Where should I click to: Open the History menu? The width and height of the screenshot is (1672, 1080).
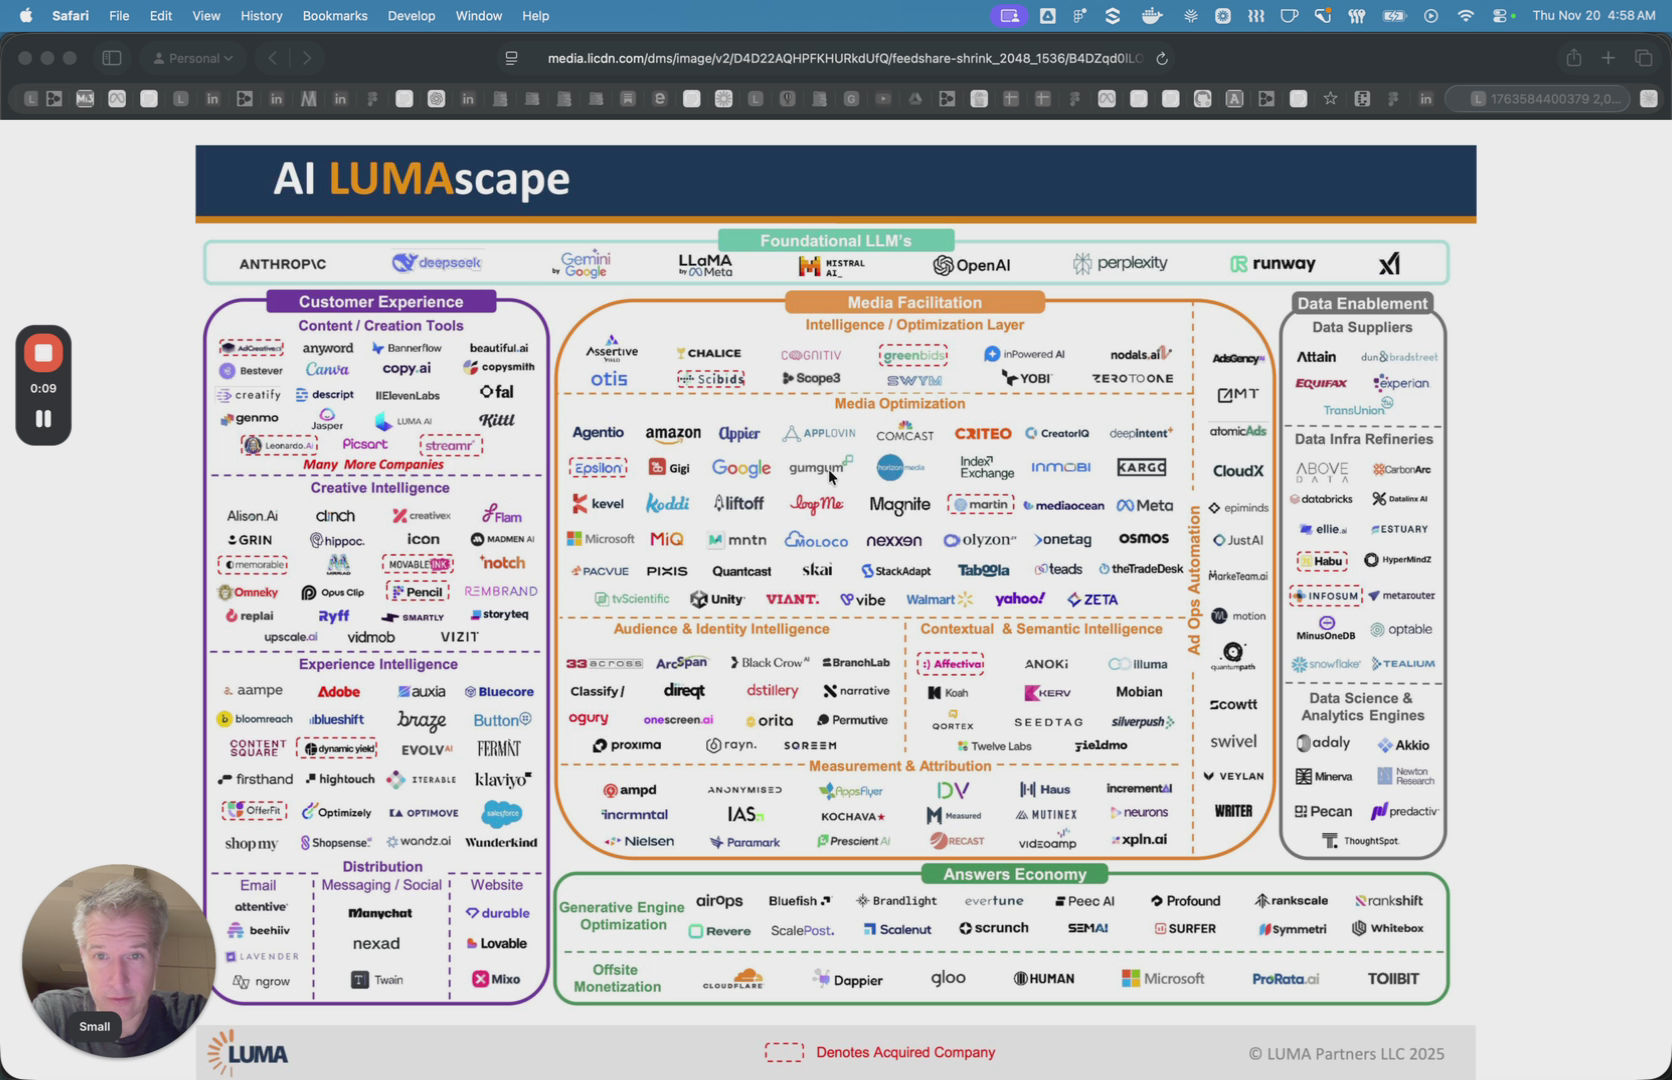261,15
